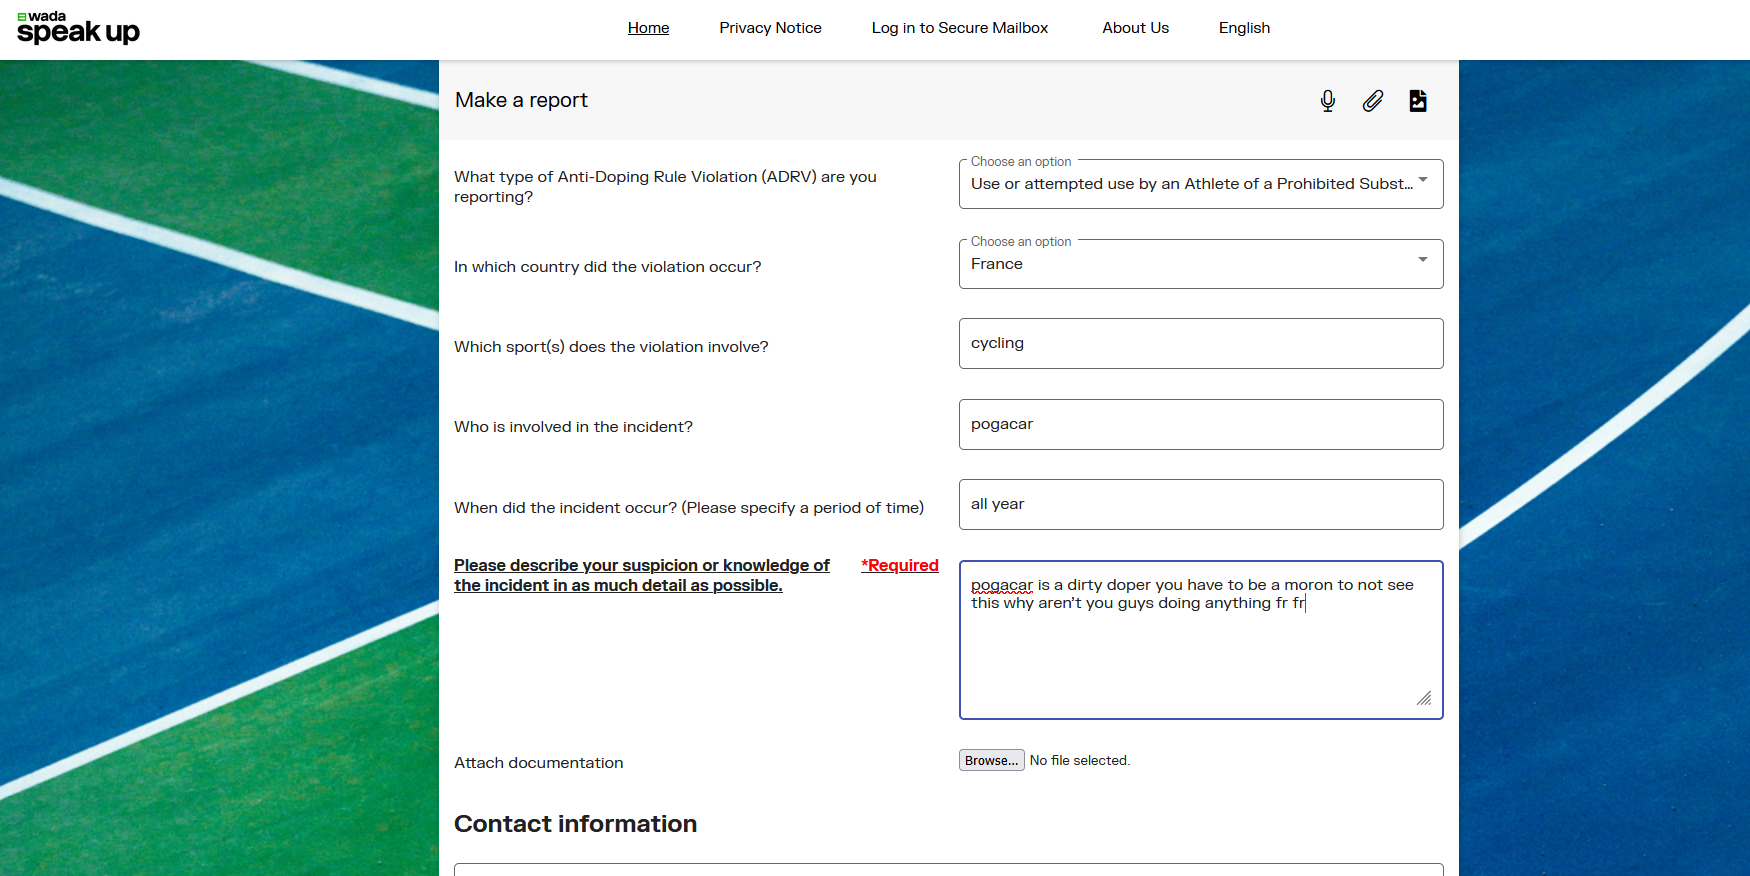Open Log in to Secure Mailbox
The width and height of the screenshot is (1750, 876).
coord(960,28)
